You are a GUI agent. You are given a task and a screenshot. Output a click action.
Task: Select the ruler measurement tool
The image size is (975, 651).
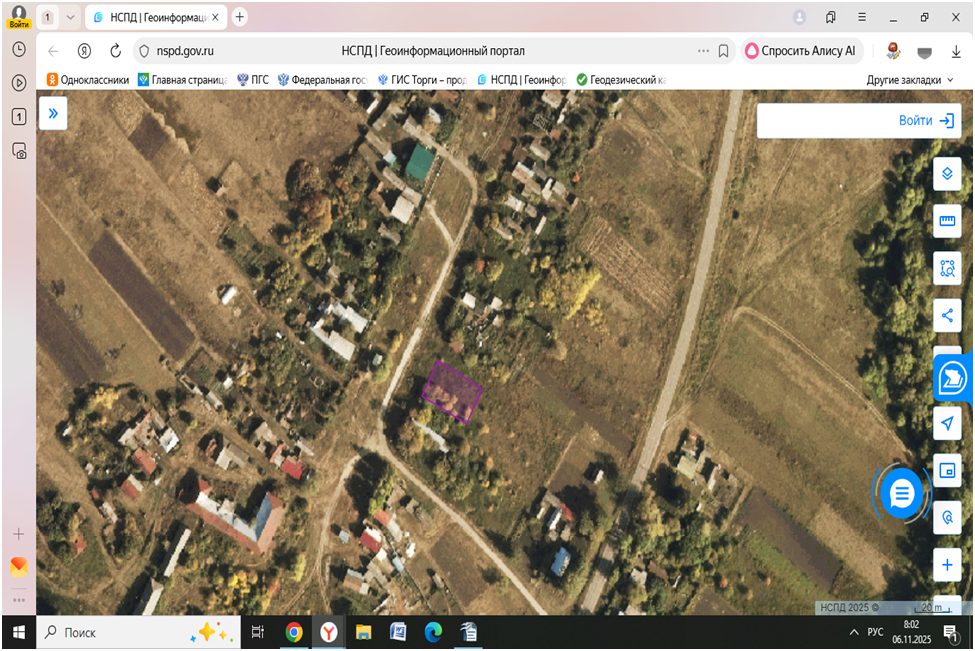tap(946, 221)
